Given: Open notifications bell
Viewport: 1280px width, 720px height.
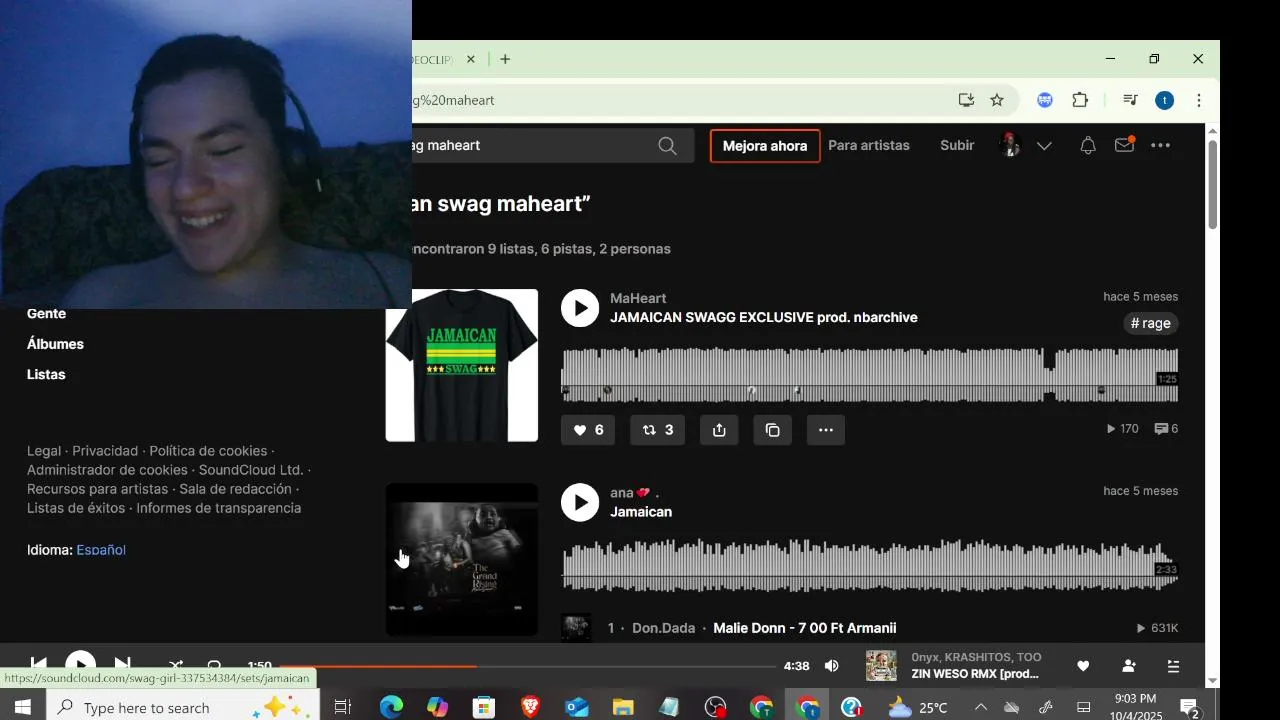Looking at the screenshot, I should coord(1088,146).
